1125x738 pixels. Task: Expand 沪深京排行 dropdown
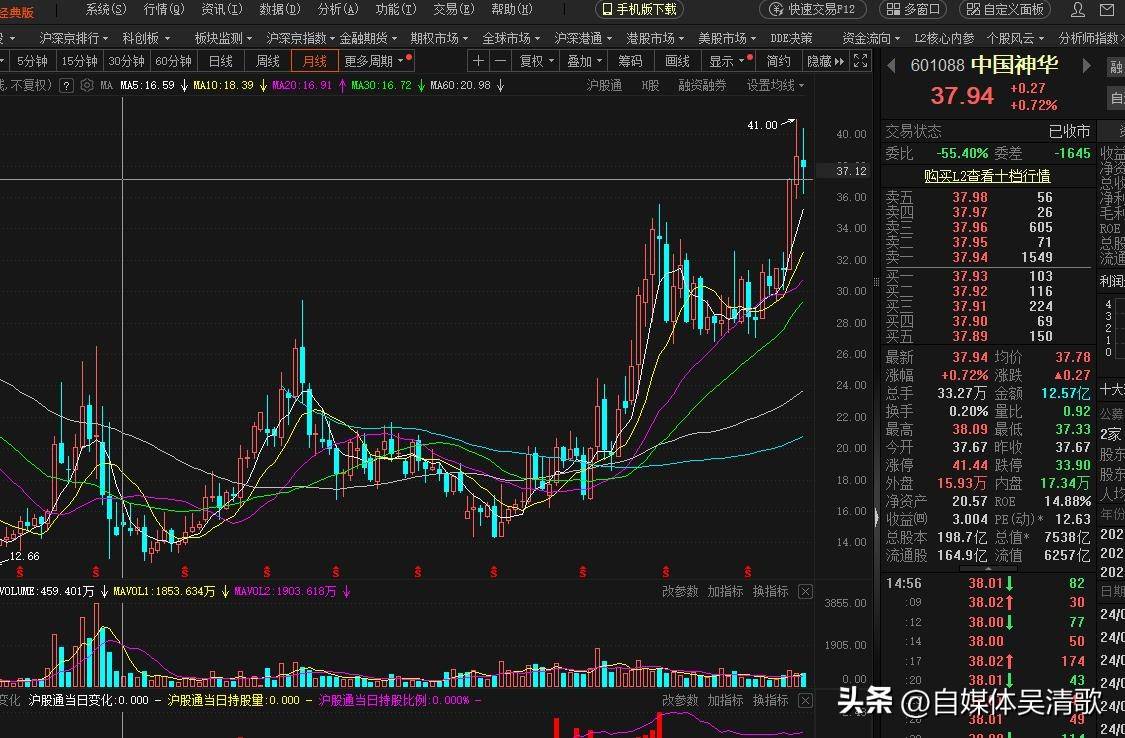click(73, 38)
